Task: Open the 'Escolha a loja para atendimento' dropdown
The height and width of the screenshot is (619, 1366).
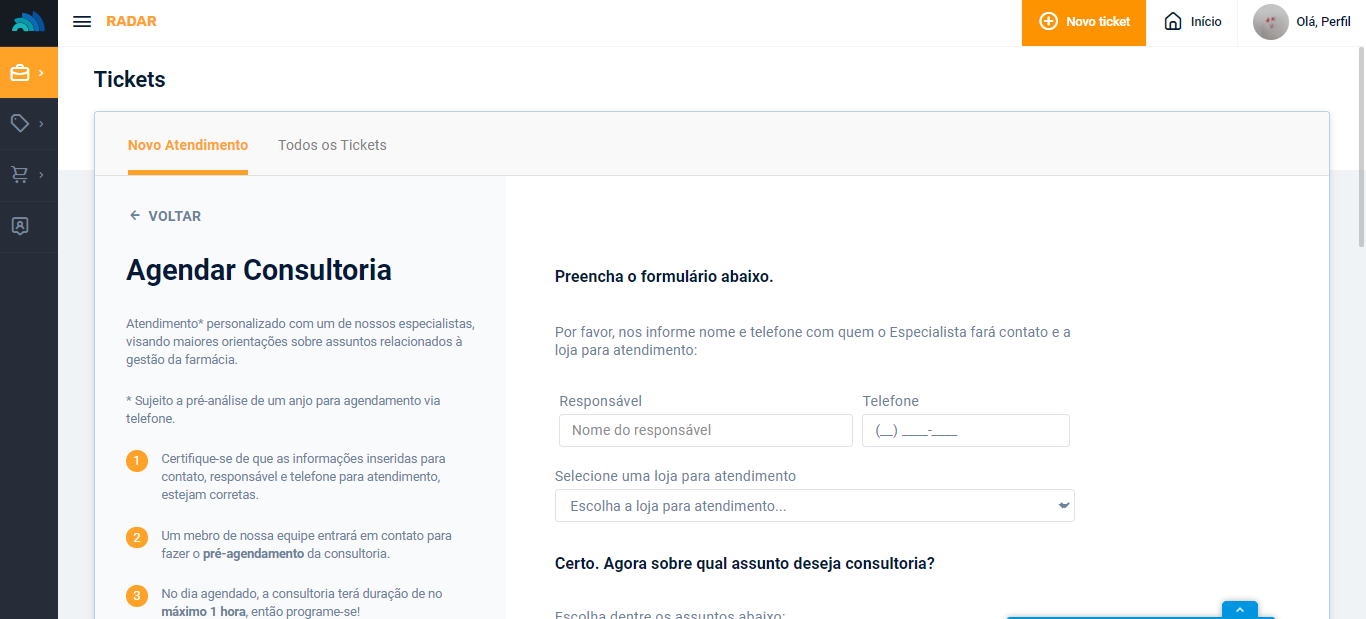Action: tap(814, 506)
